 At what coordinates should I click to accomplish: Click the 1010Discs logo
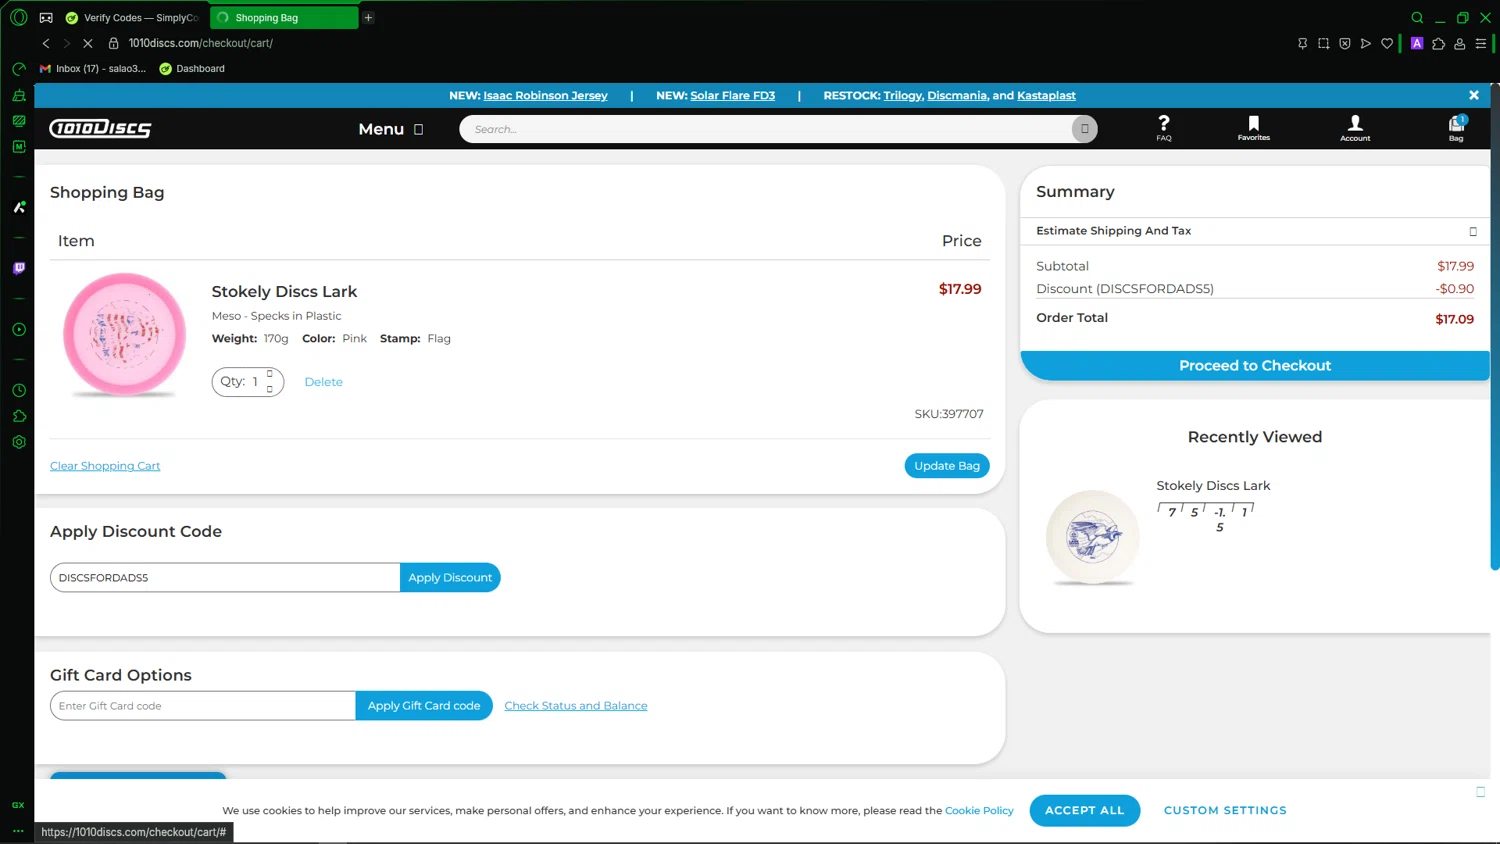point(100,128)
